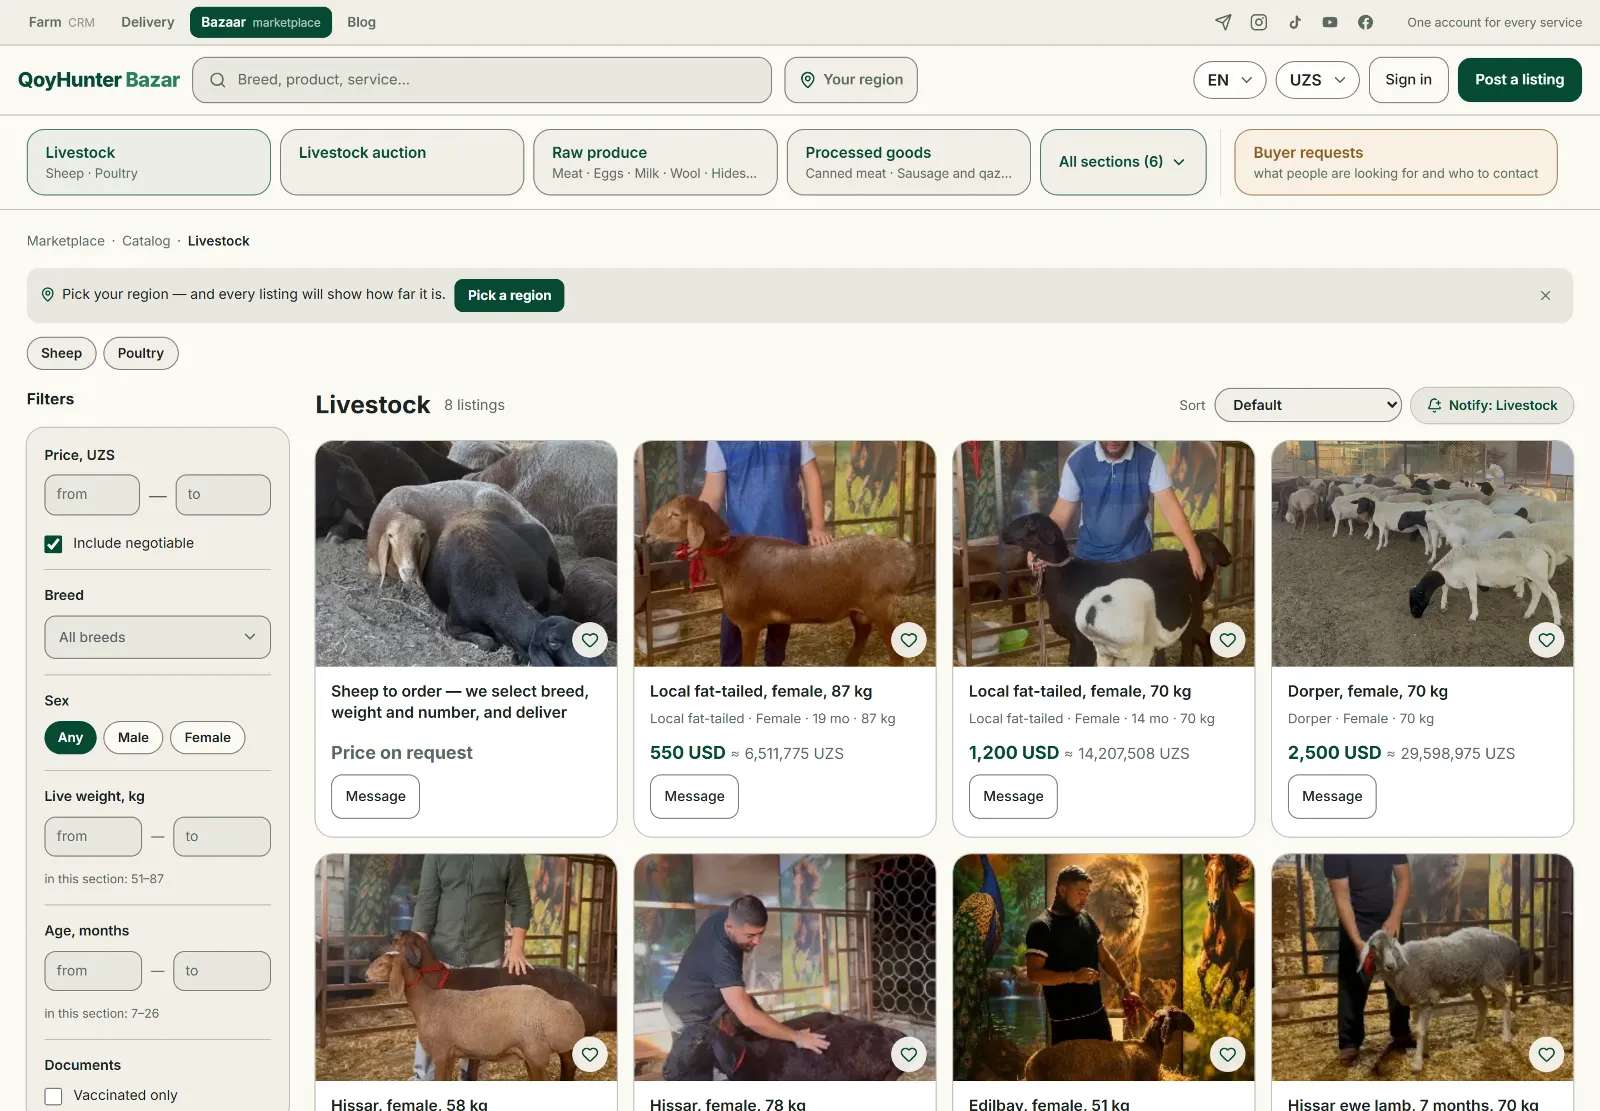Click Notify: Livestock button

(x=1492, y=405)
